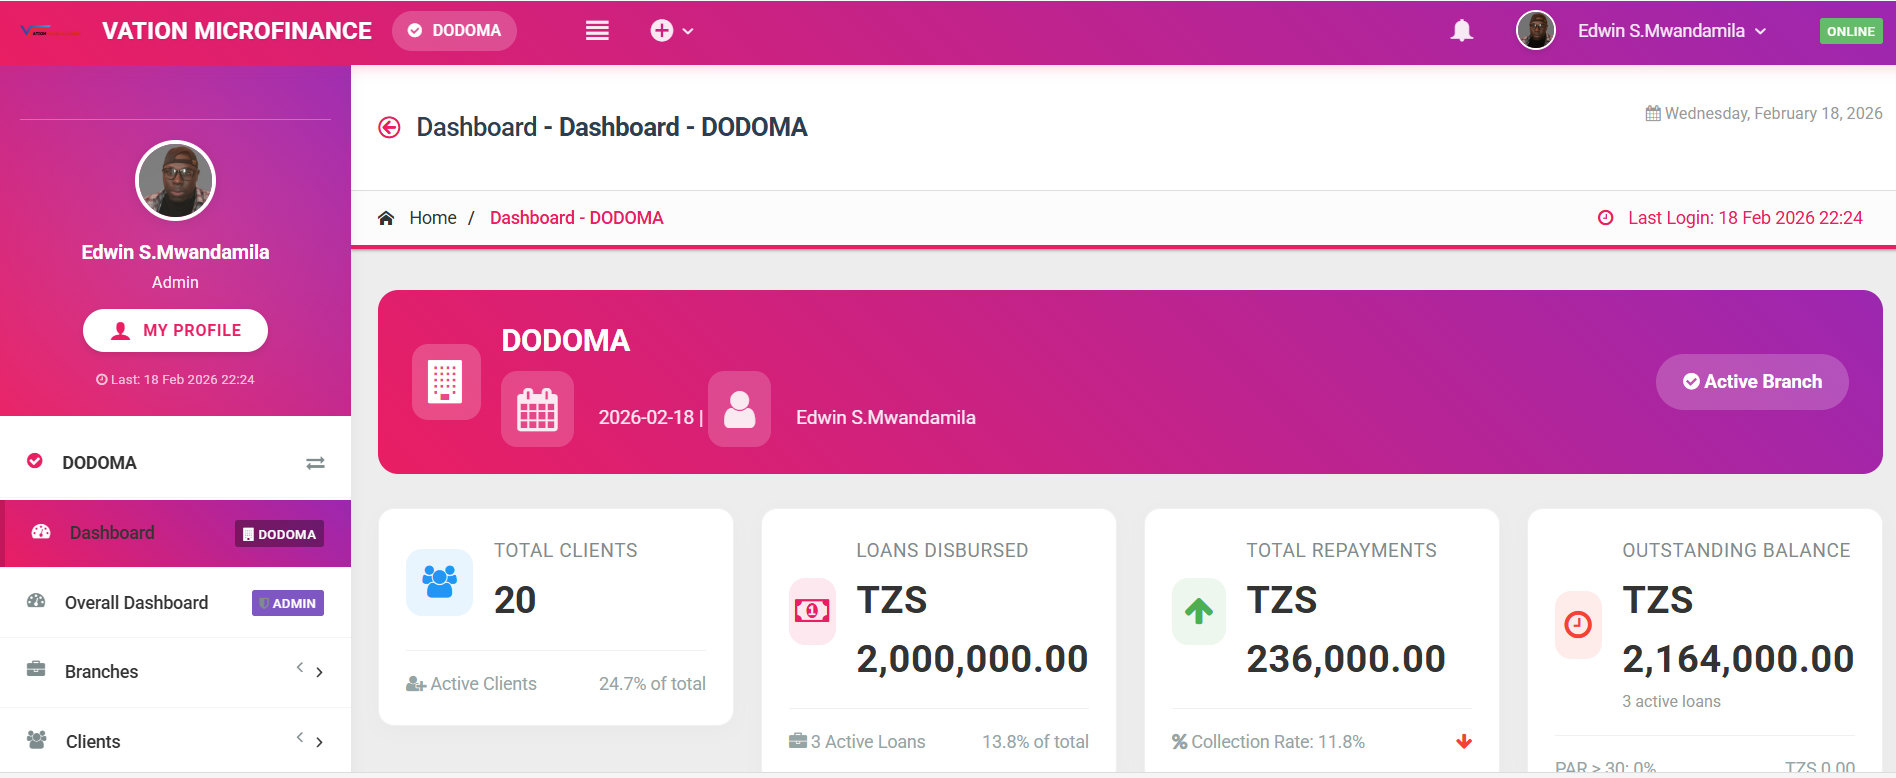The image size is (1896, 778).
Task: Click the Home breadcrumb link
Action: [433, 218]
